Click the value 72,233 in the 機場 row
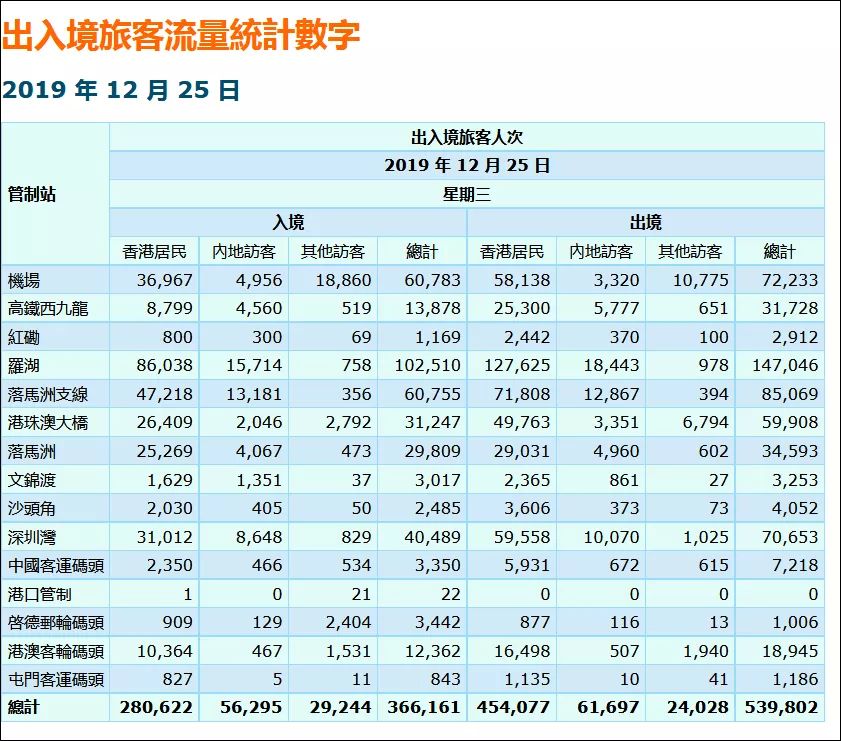This screenshot has height=741, width=841. click(790, 280)
